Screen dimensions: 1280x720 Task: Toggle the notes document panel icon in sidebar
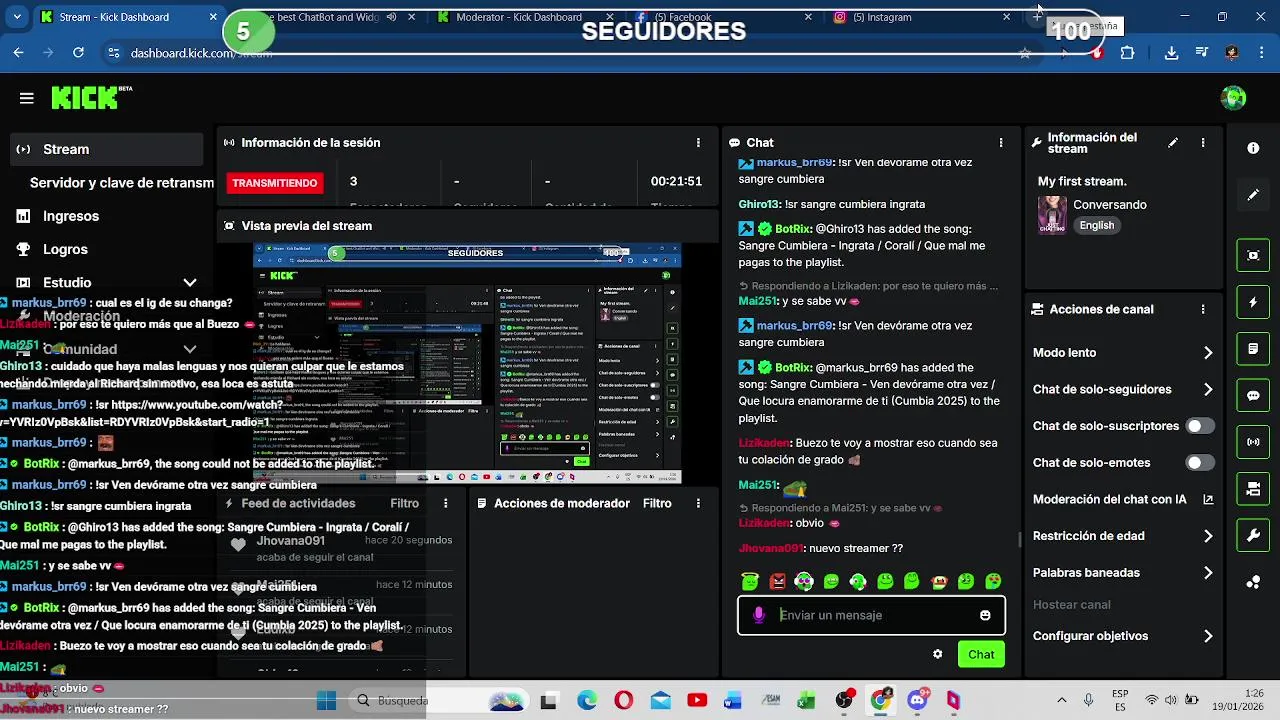click(1253, 349)
